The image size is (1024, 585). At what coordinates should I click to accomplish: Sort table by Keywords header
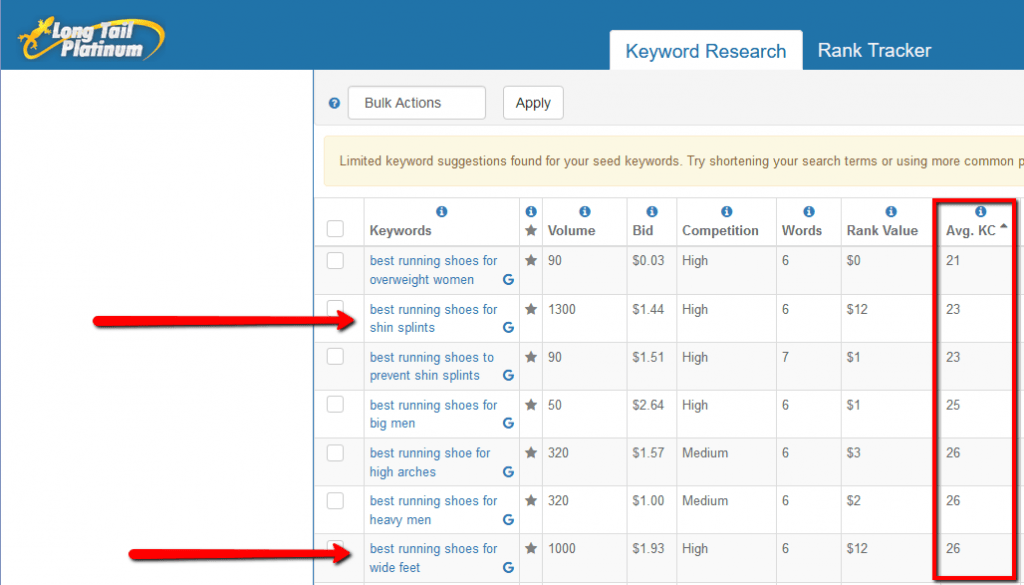pyautogui.click(x=400, y=230)
